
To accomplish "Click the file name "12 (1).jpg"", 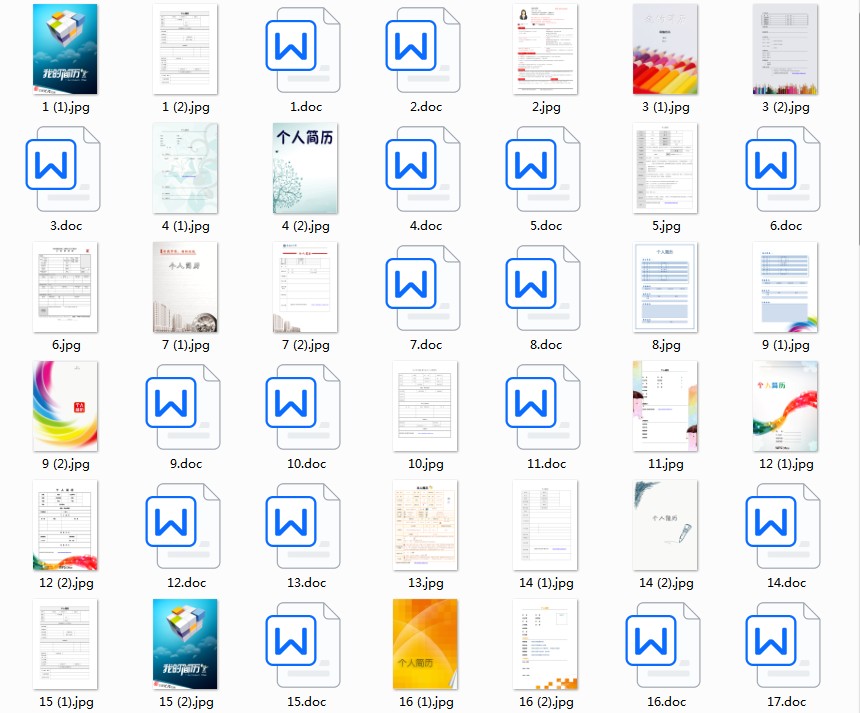I will click(786, 464).
